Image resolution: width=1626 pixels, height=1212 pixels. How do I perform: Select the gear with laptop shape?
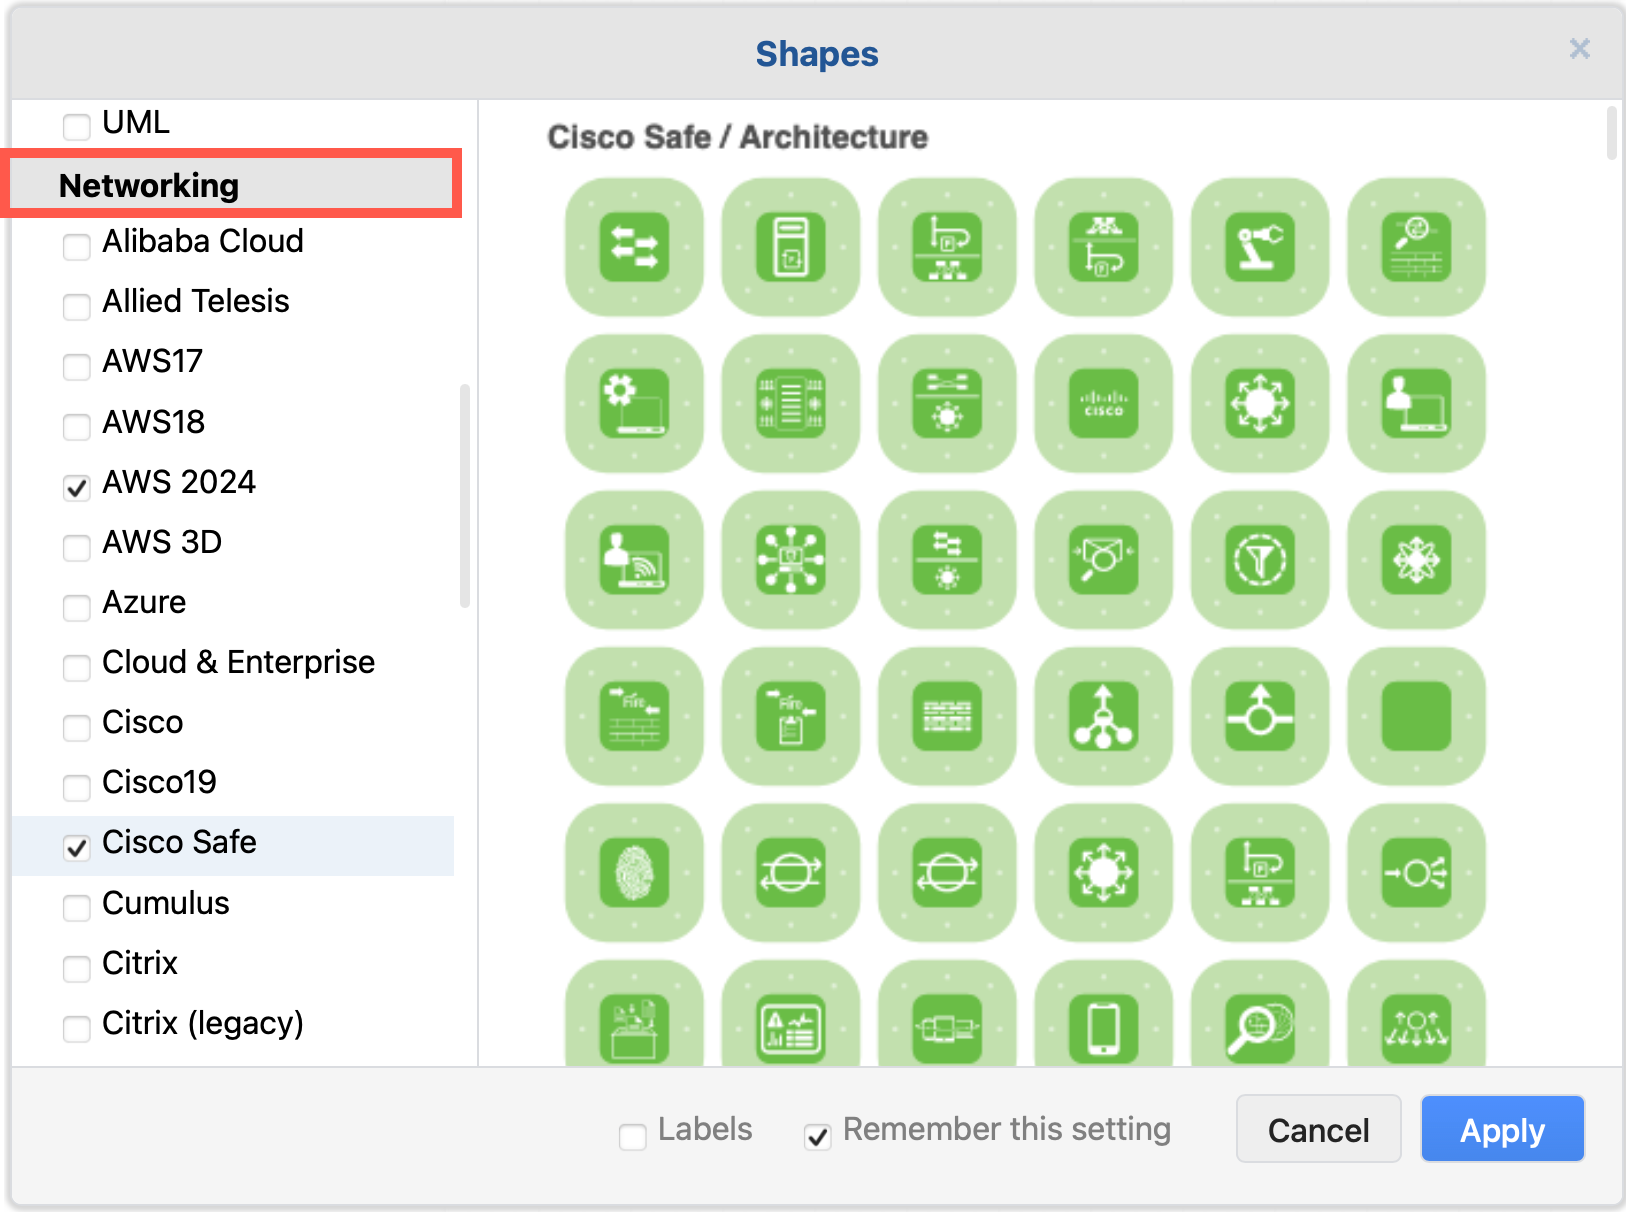click(x=633, y=405)
